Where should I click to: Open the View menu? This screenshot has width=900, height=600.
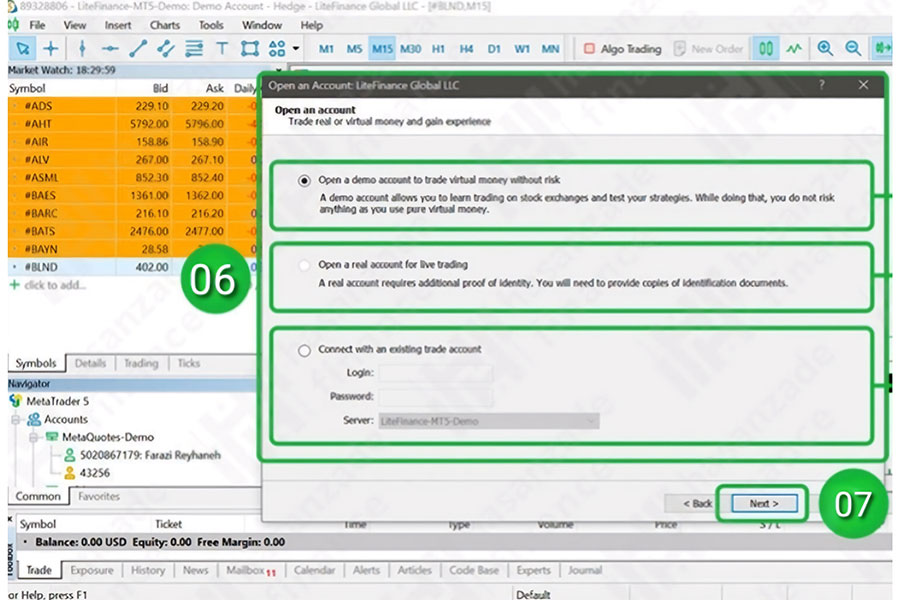(75, 25)
